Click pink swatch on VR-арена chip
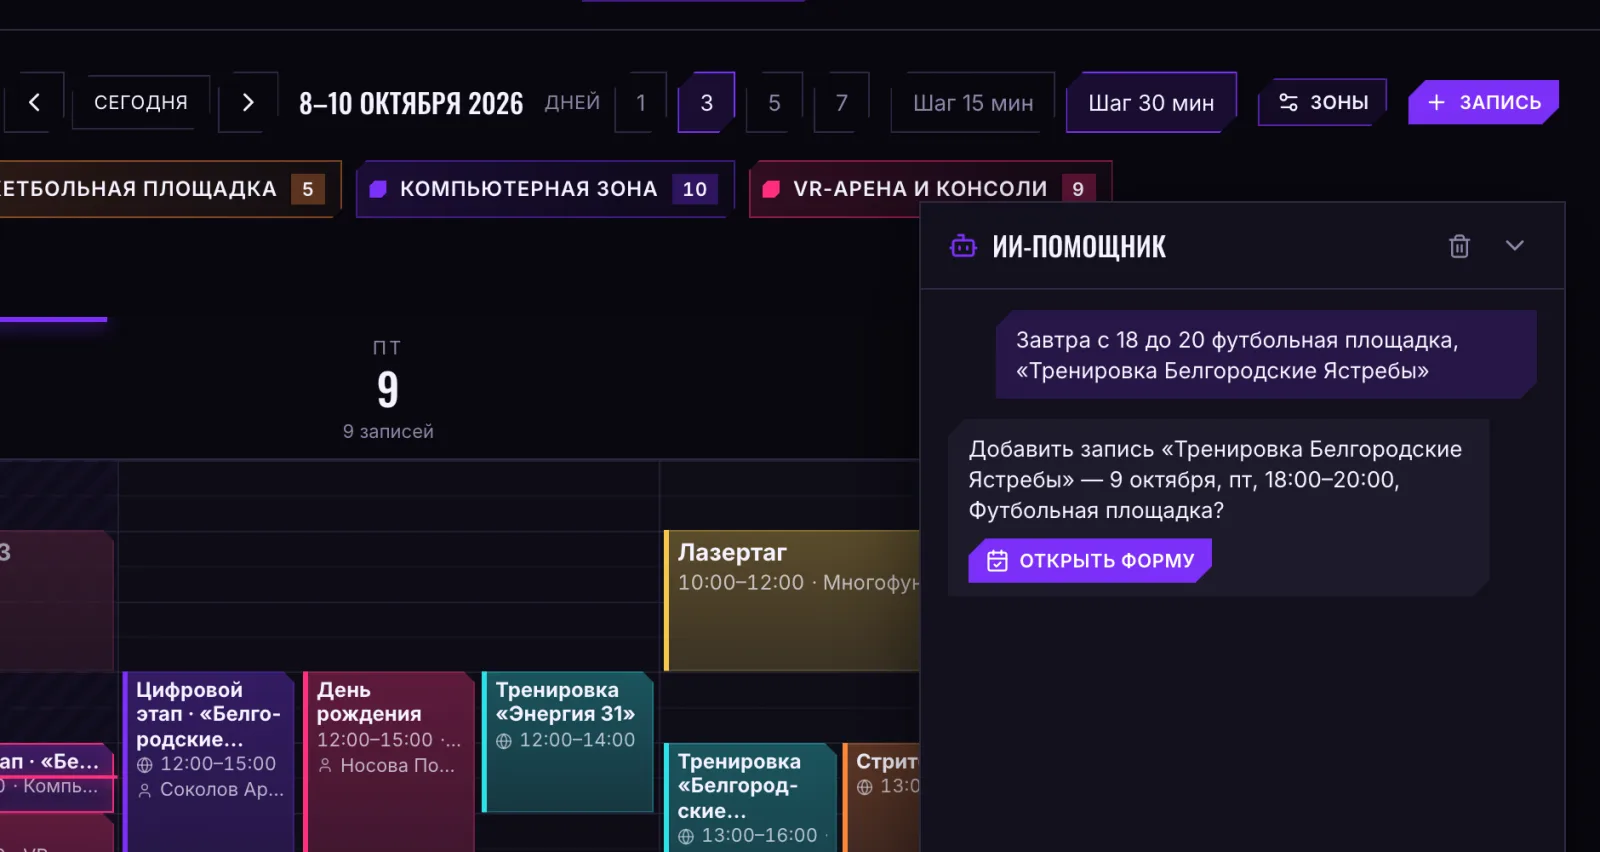 point(771,189)
